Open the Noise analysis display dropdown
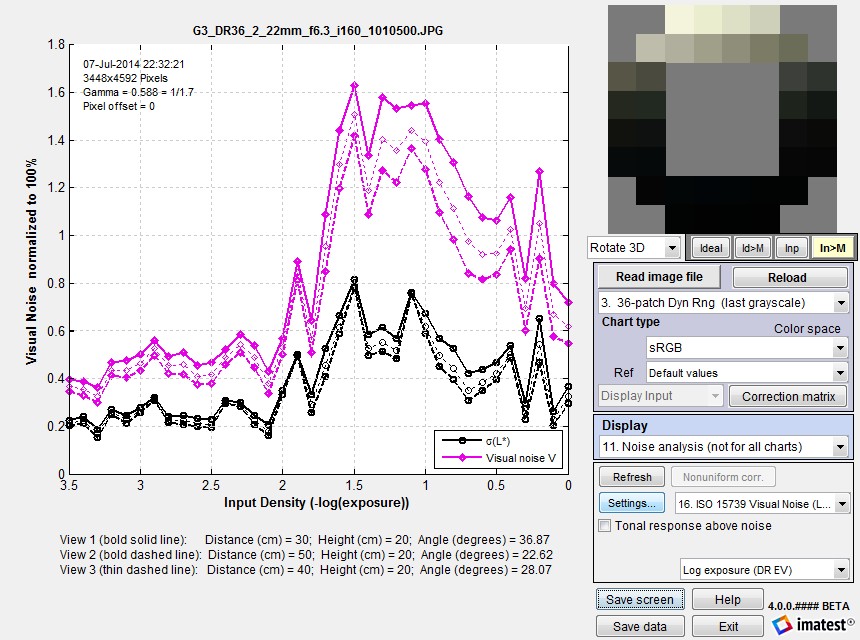This screenshot has height=640, width=860. [723, 447]
